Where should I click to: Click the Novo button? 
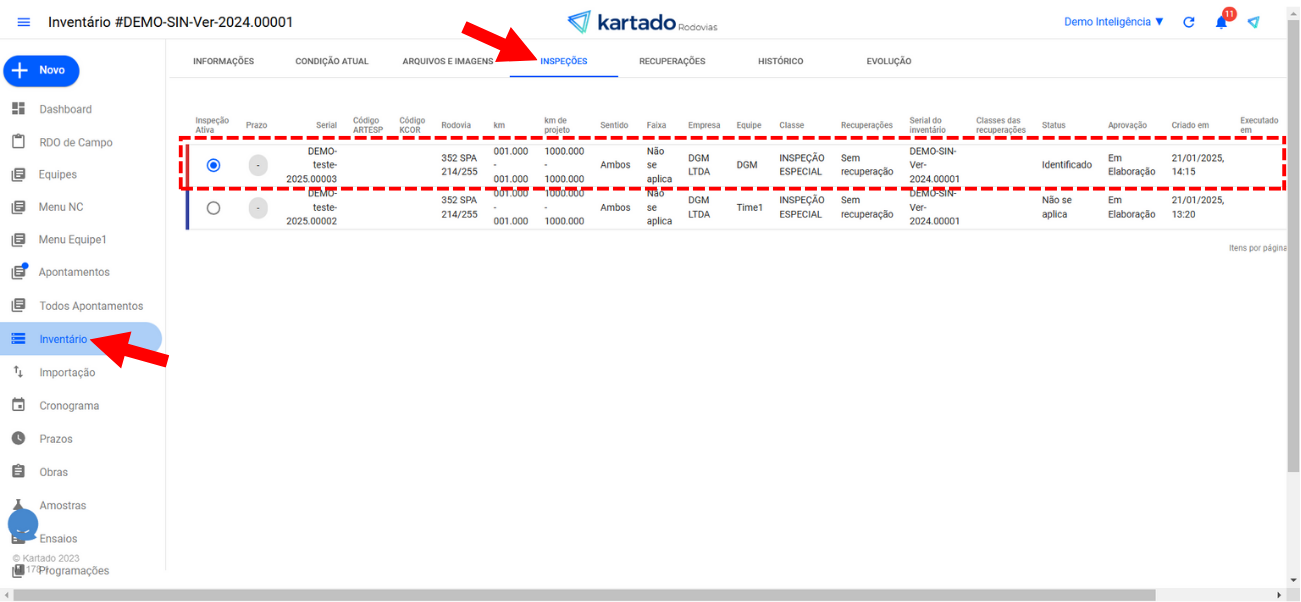(x=41, y=71)
